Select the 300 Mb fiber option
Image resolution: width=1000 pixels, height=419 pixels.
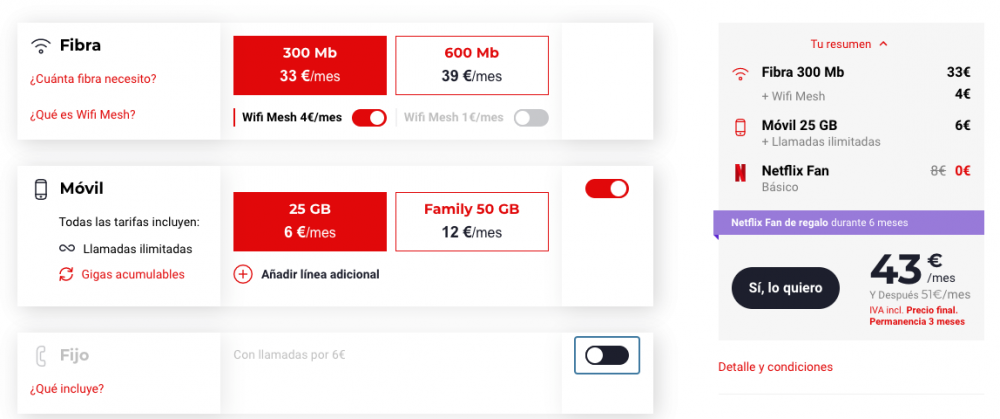(x=310, y=64)
